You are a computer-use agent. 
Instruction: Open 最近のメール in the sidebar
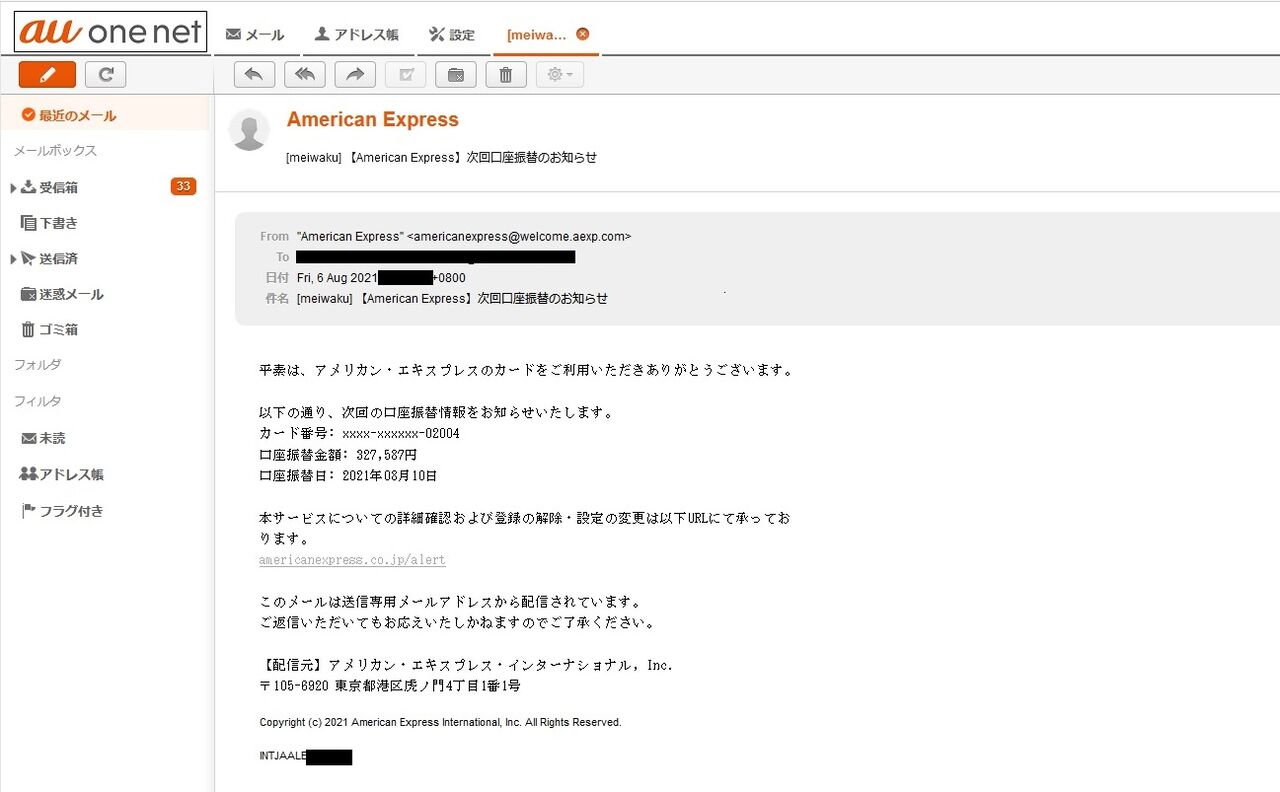[x=69, y=115]
